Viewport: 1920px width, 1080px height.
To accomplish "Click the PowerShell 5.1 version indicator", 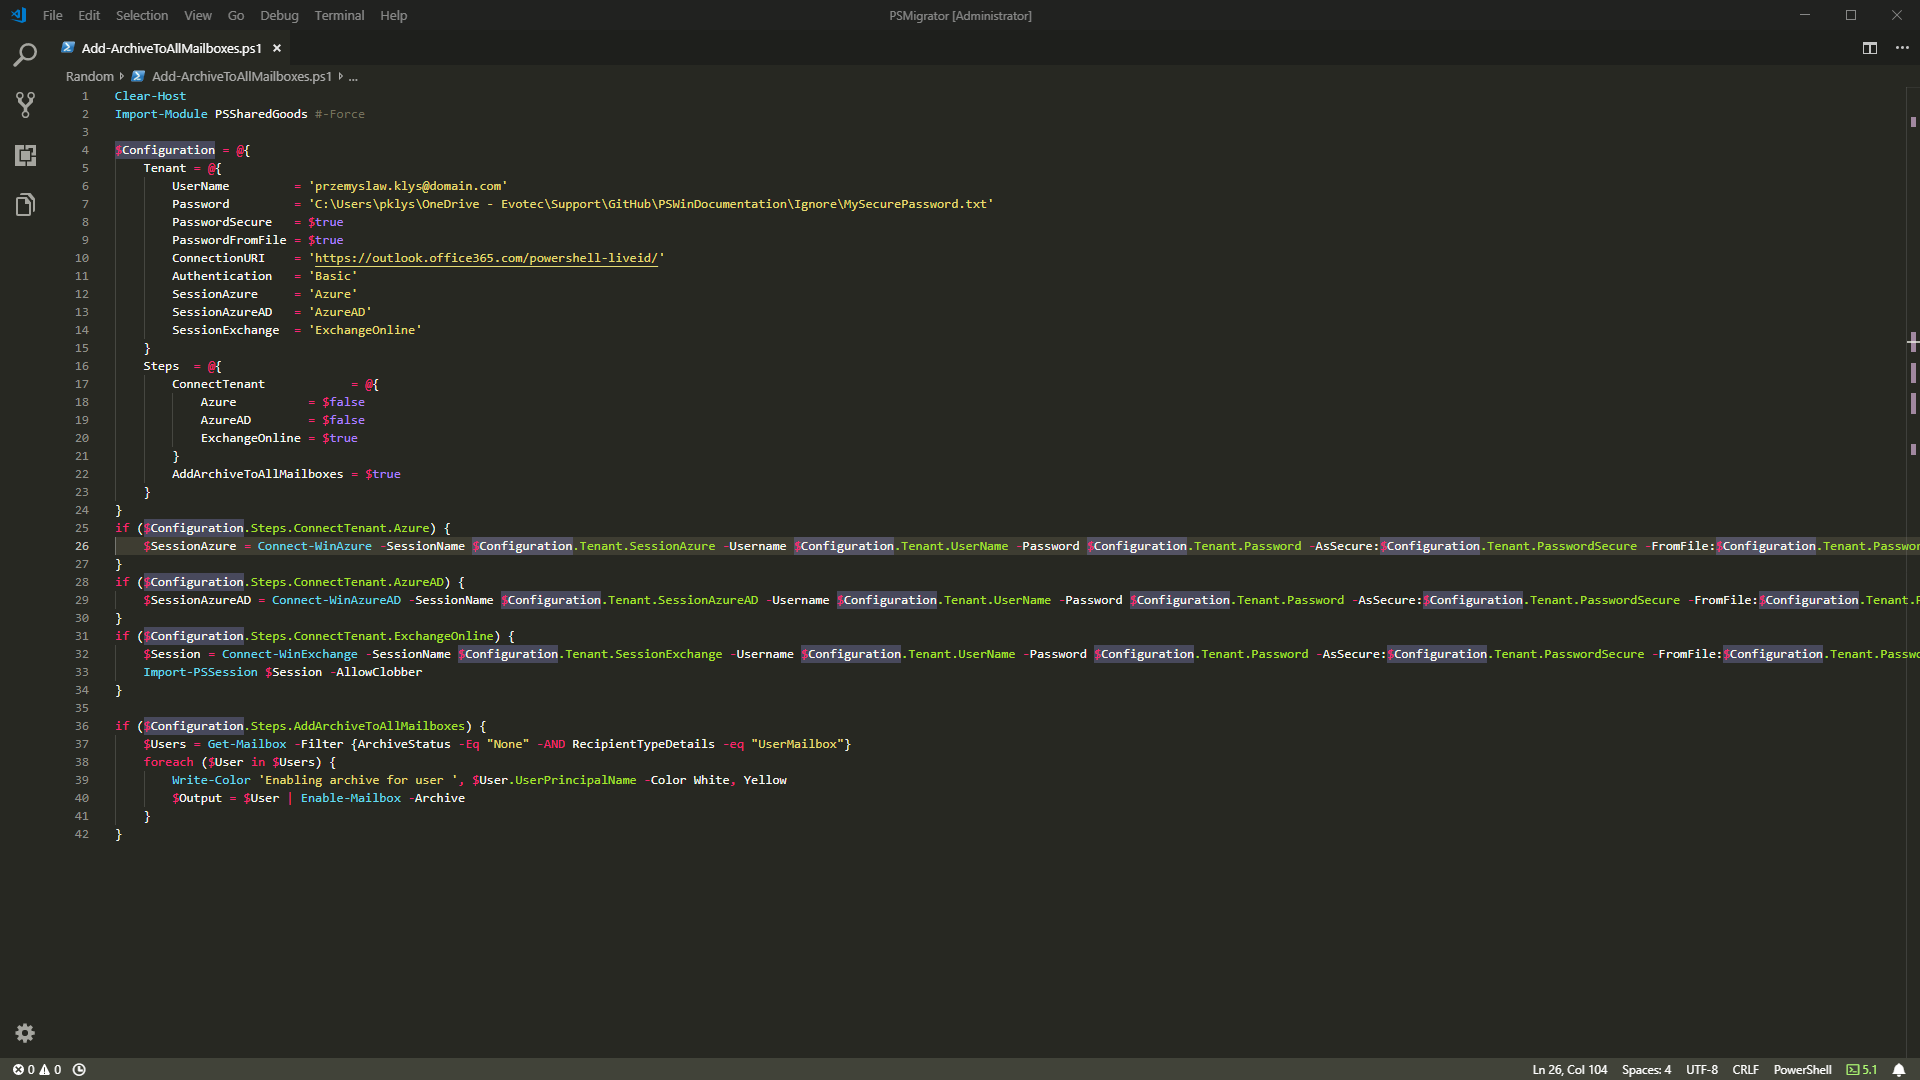I will tap(1862, 1069).
